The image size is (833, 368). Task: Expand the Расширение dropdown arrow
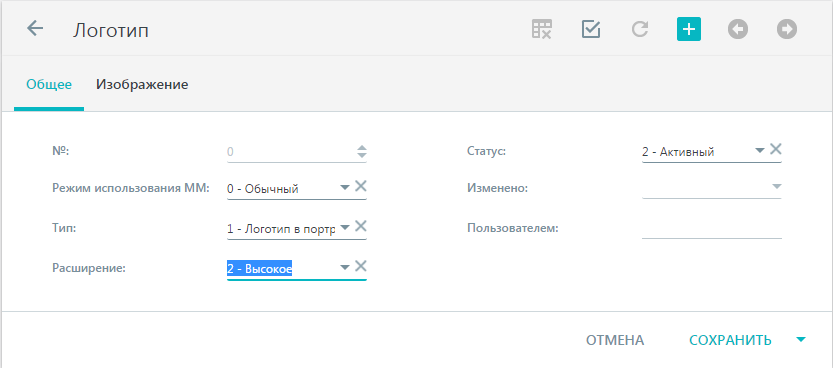(345, 267)
